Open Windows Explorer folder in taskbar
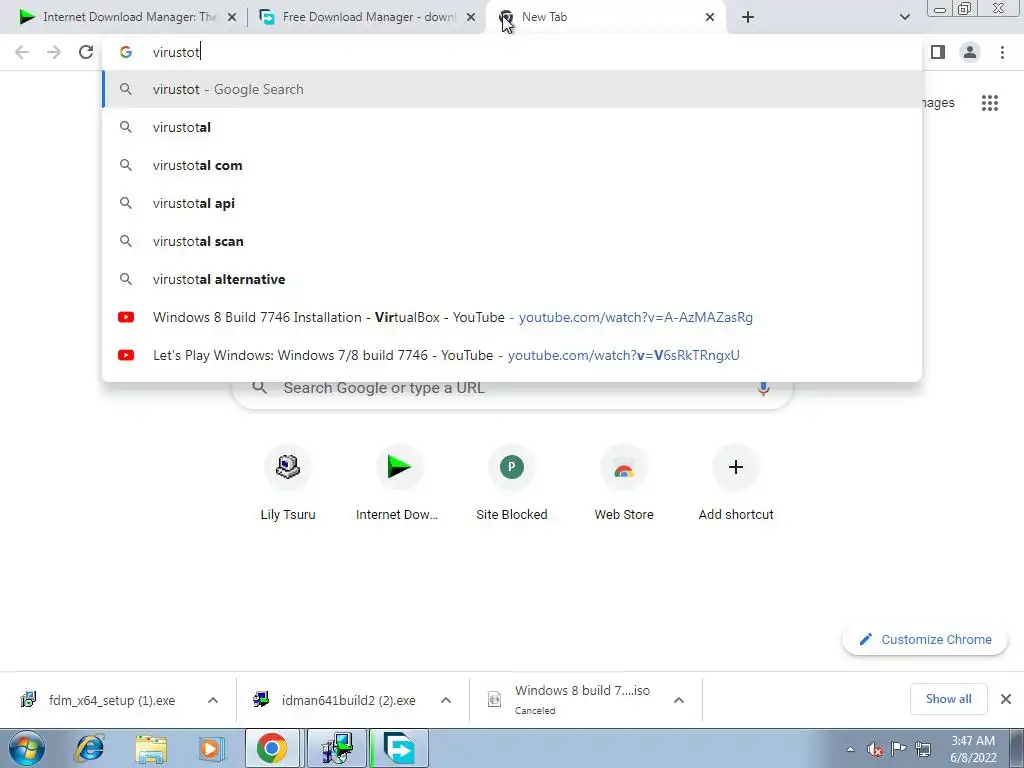The height and width of the screenshot is (768, 1024). [x=151, y=748]
